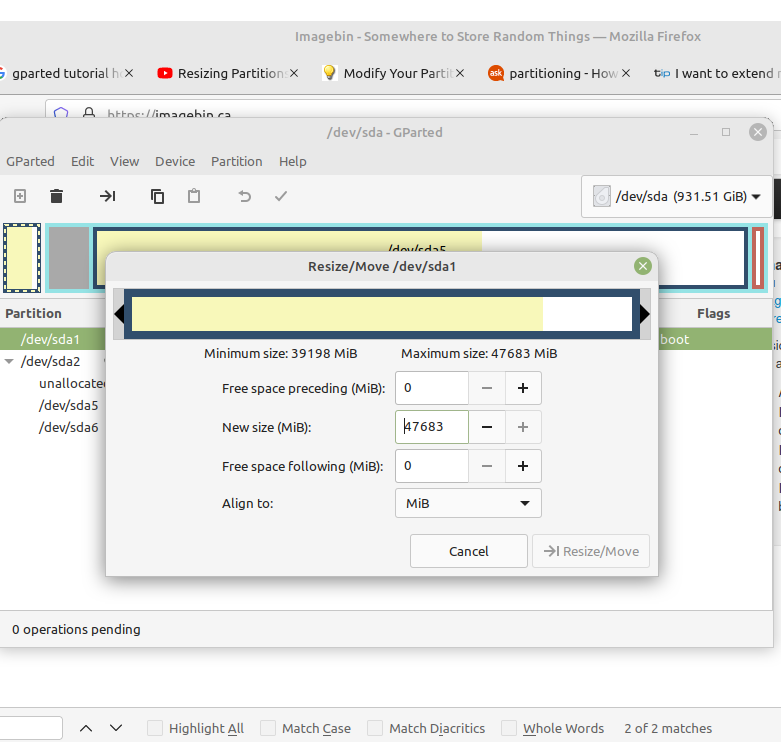Close the Resizing Partitions tab
The width and height of the screenshot is (781, 742).
[x=294, y=73]
